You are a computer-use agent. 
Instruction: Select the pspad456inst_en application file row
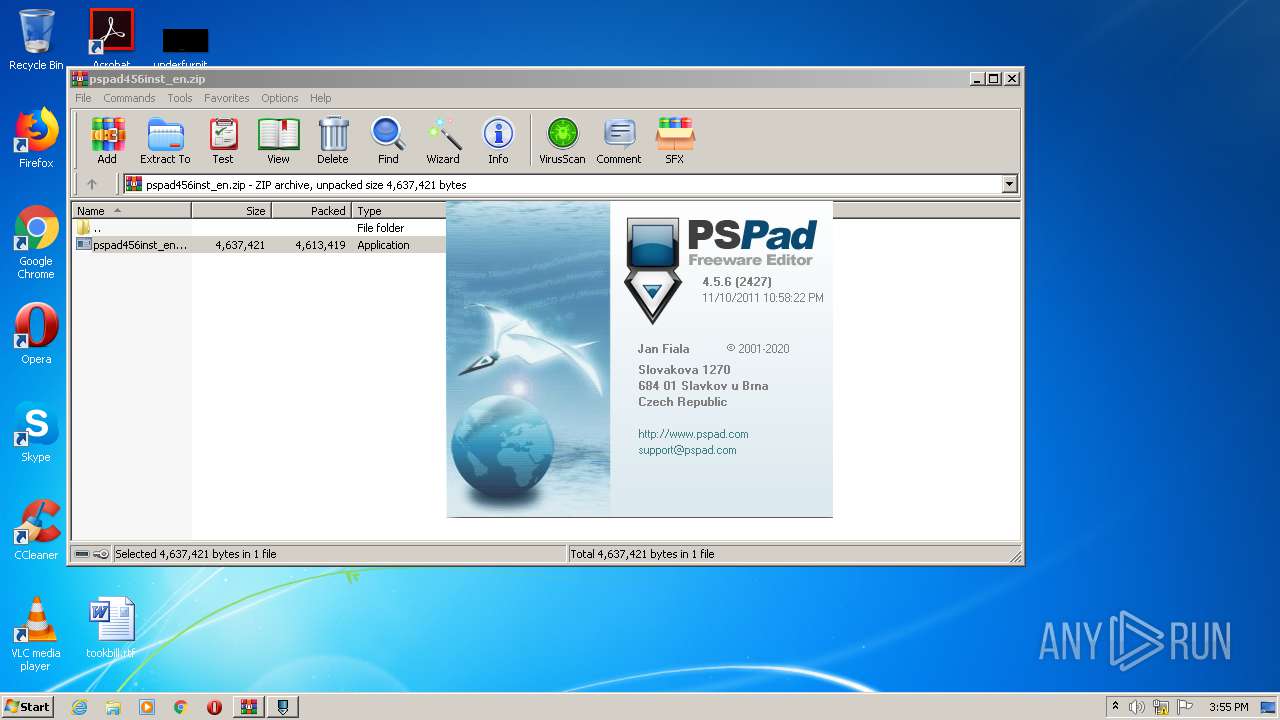pos(259,245)
